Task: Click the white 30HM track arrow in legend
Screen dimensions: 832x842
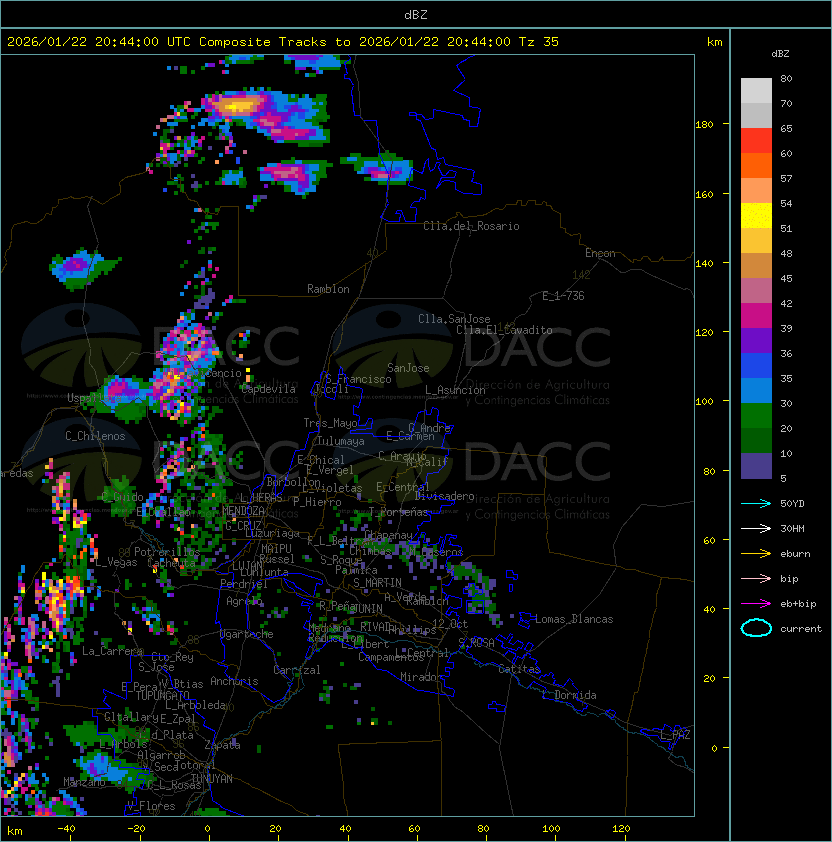Action: tap(756, 528)
